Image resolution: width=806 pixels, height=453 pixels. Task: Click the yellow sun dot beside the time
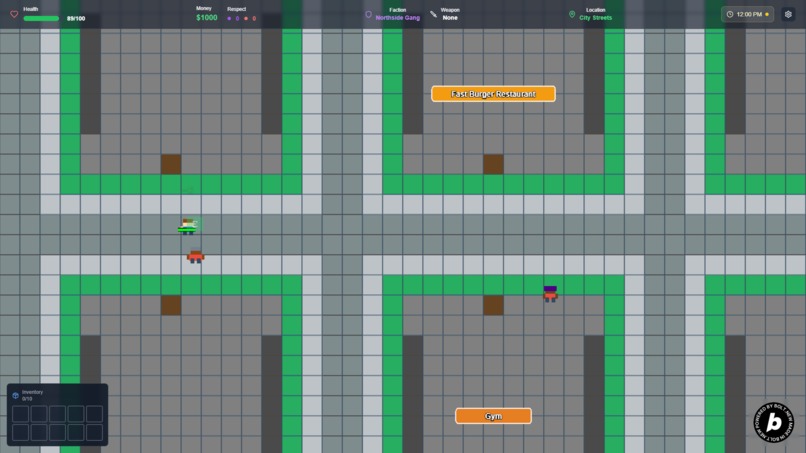coord(767,14)
